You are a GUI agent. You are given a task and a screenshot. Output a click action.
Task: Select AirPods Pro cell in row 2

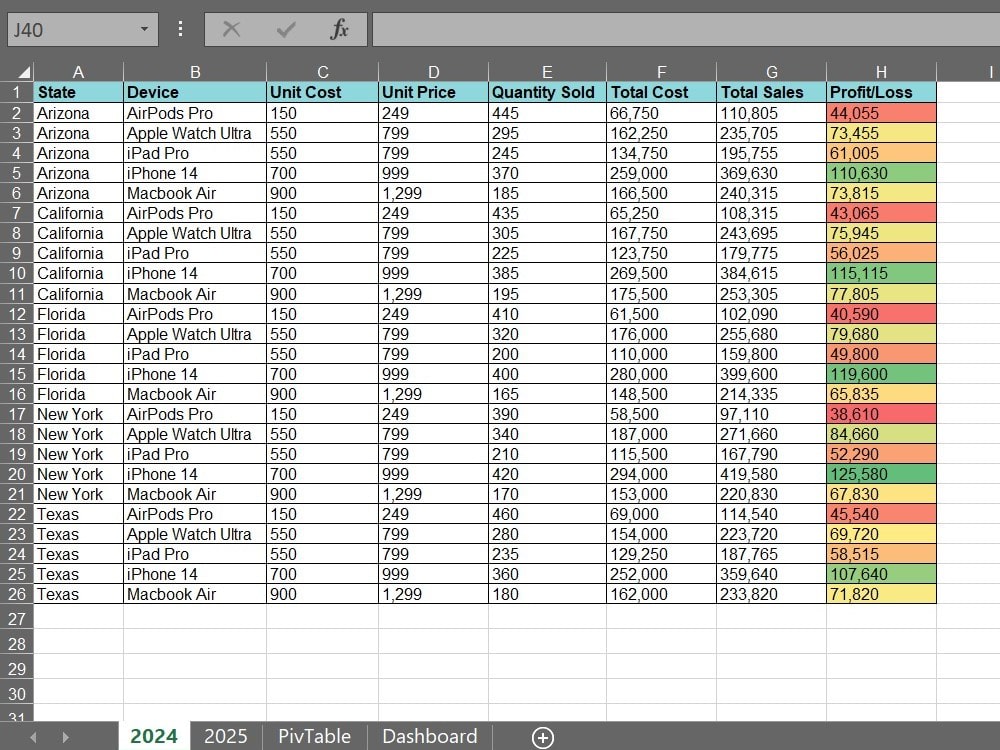click(x=195, y=113)
